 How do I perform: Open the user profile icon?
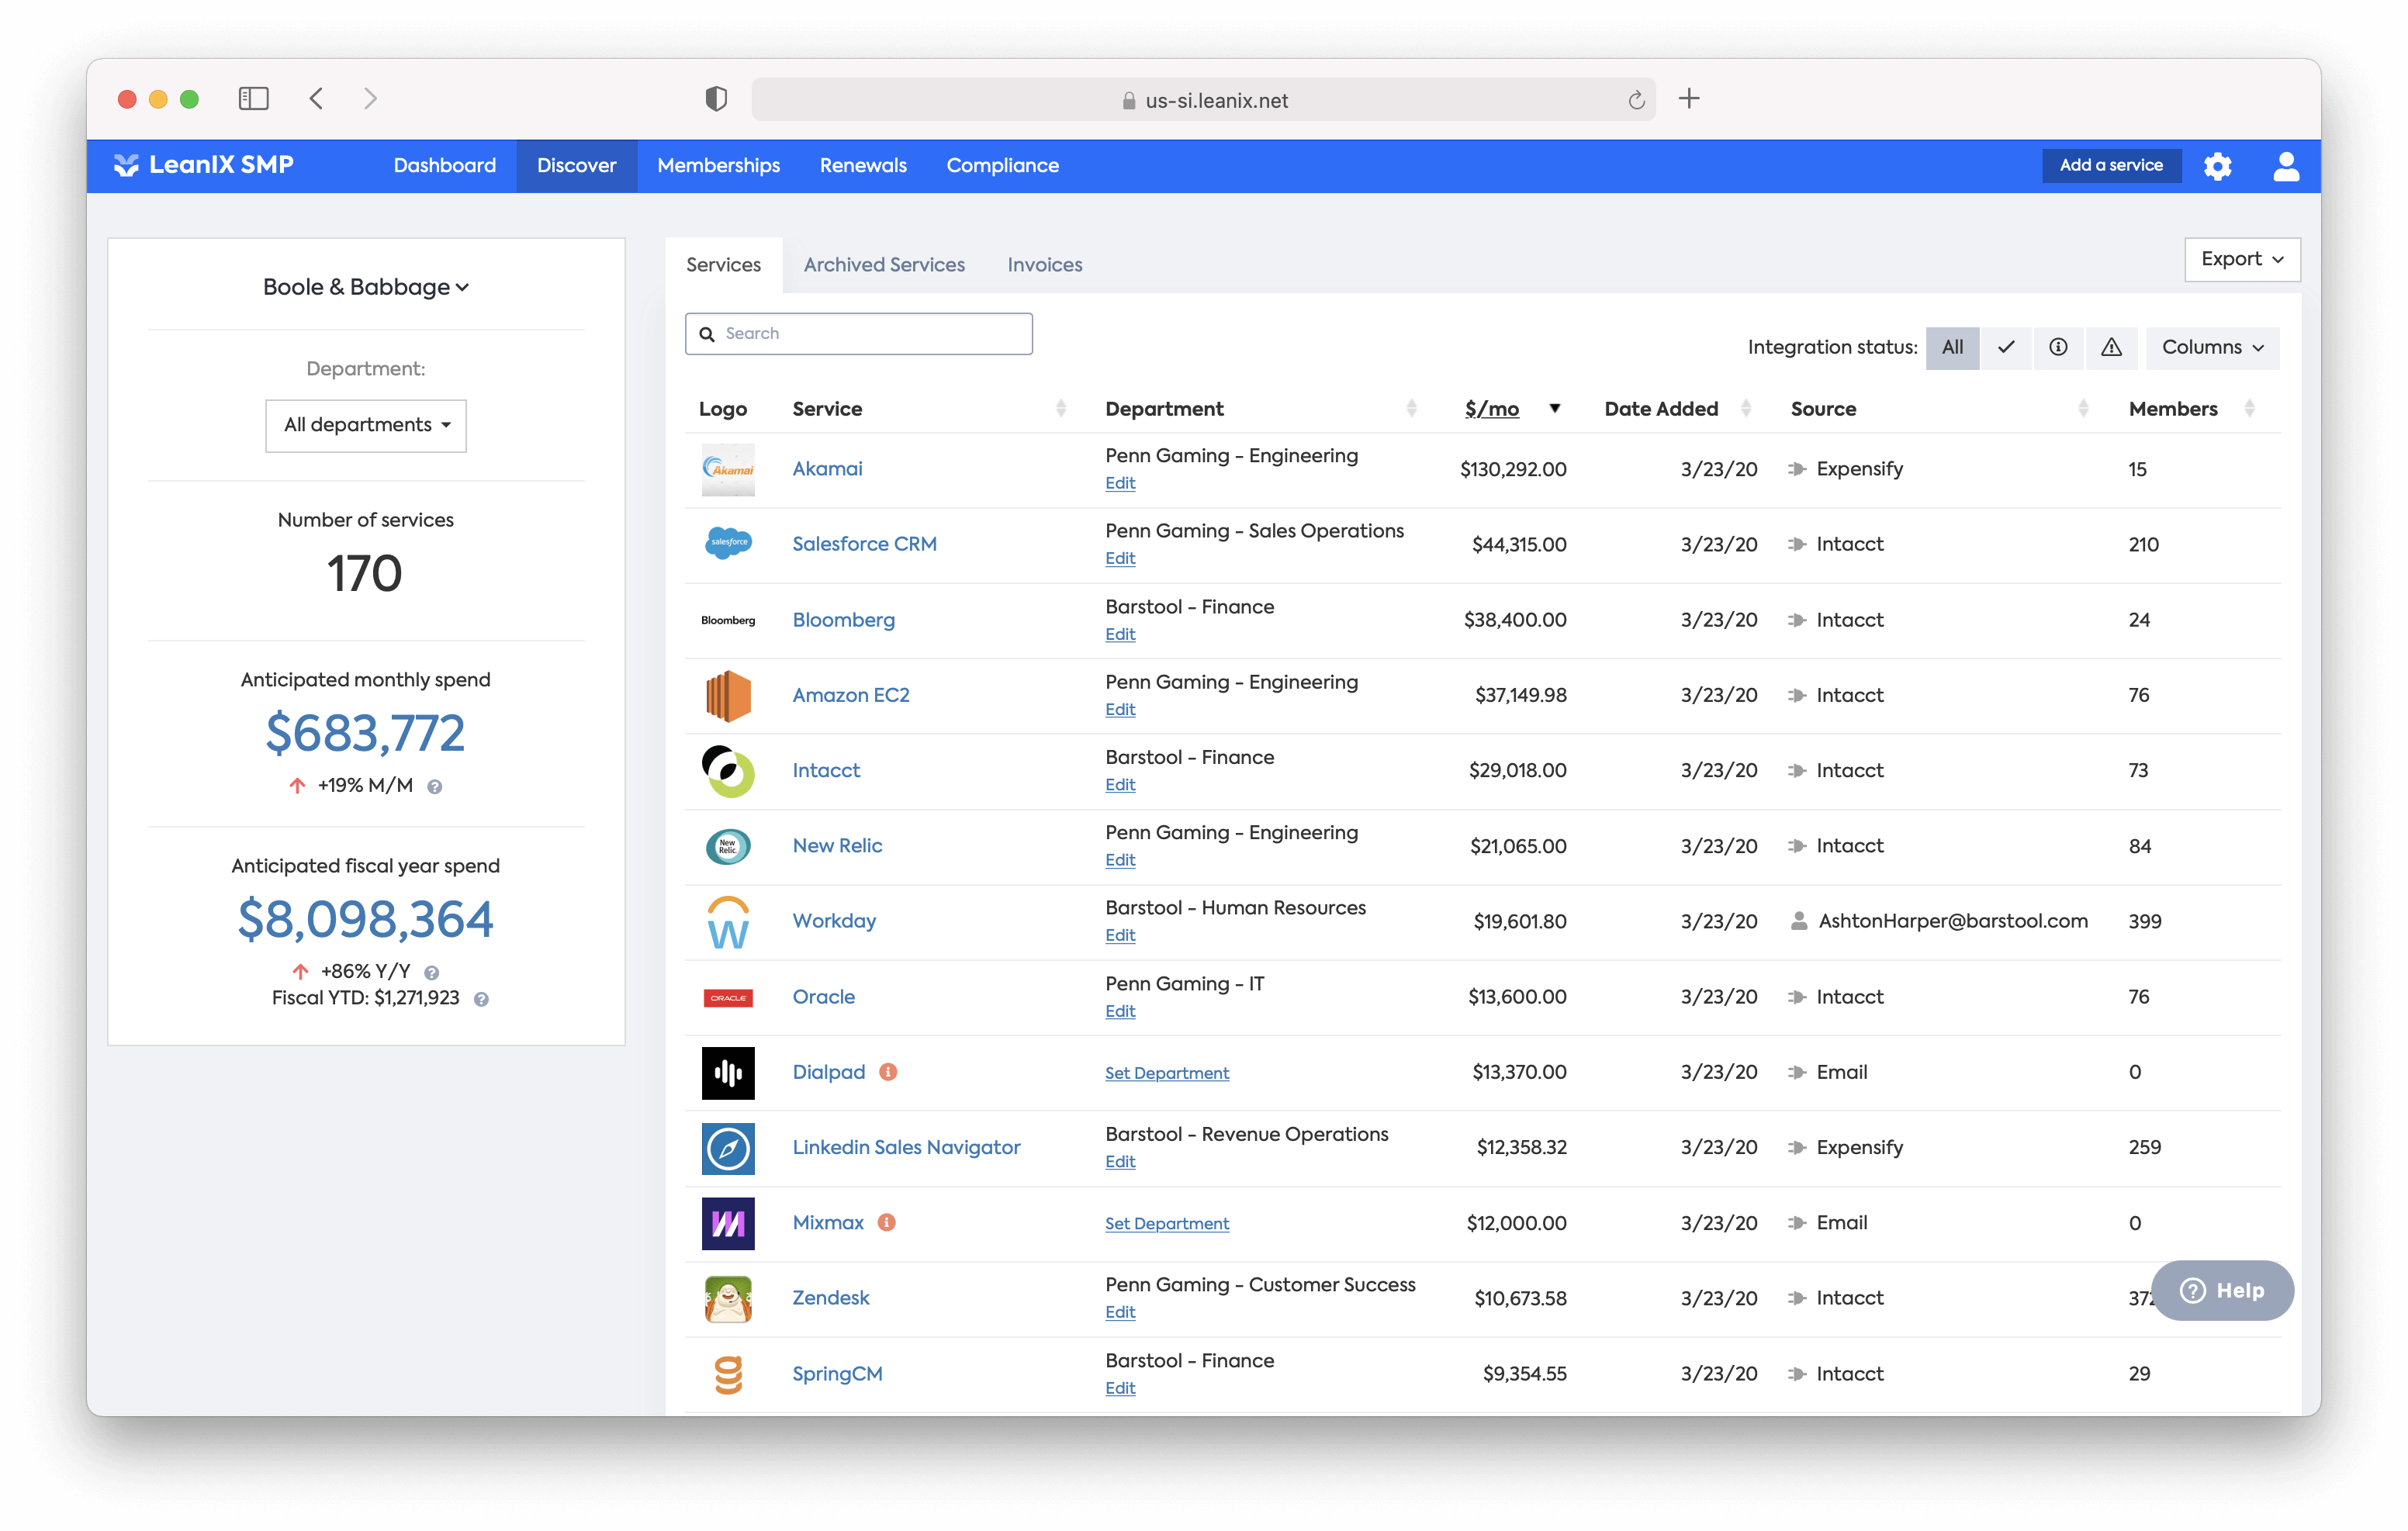2286,166
